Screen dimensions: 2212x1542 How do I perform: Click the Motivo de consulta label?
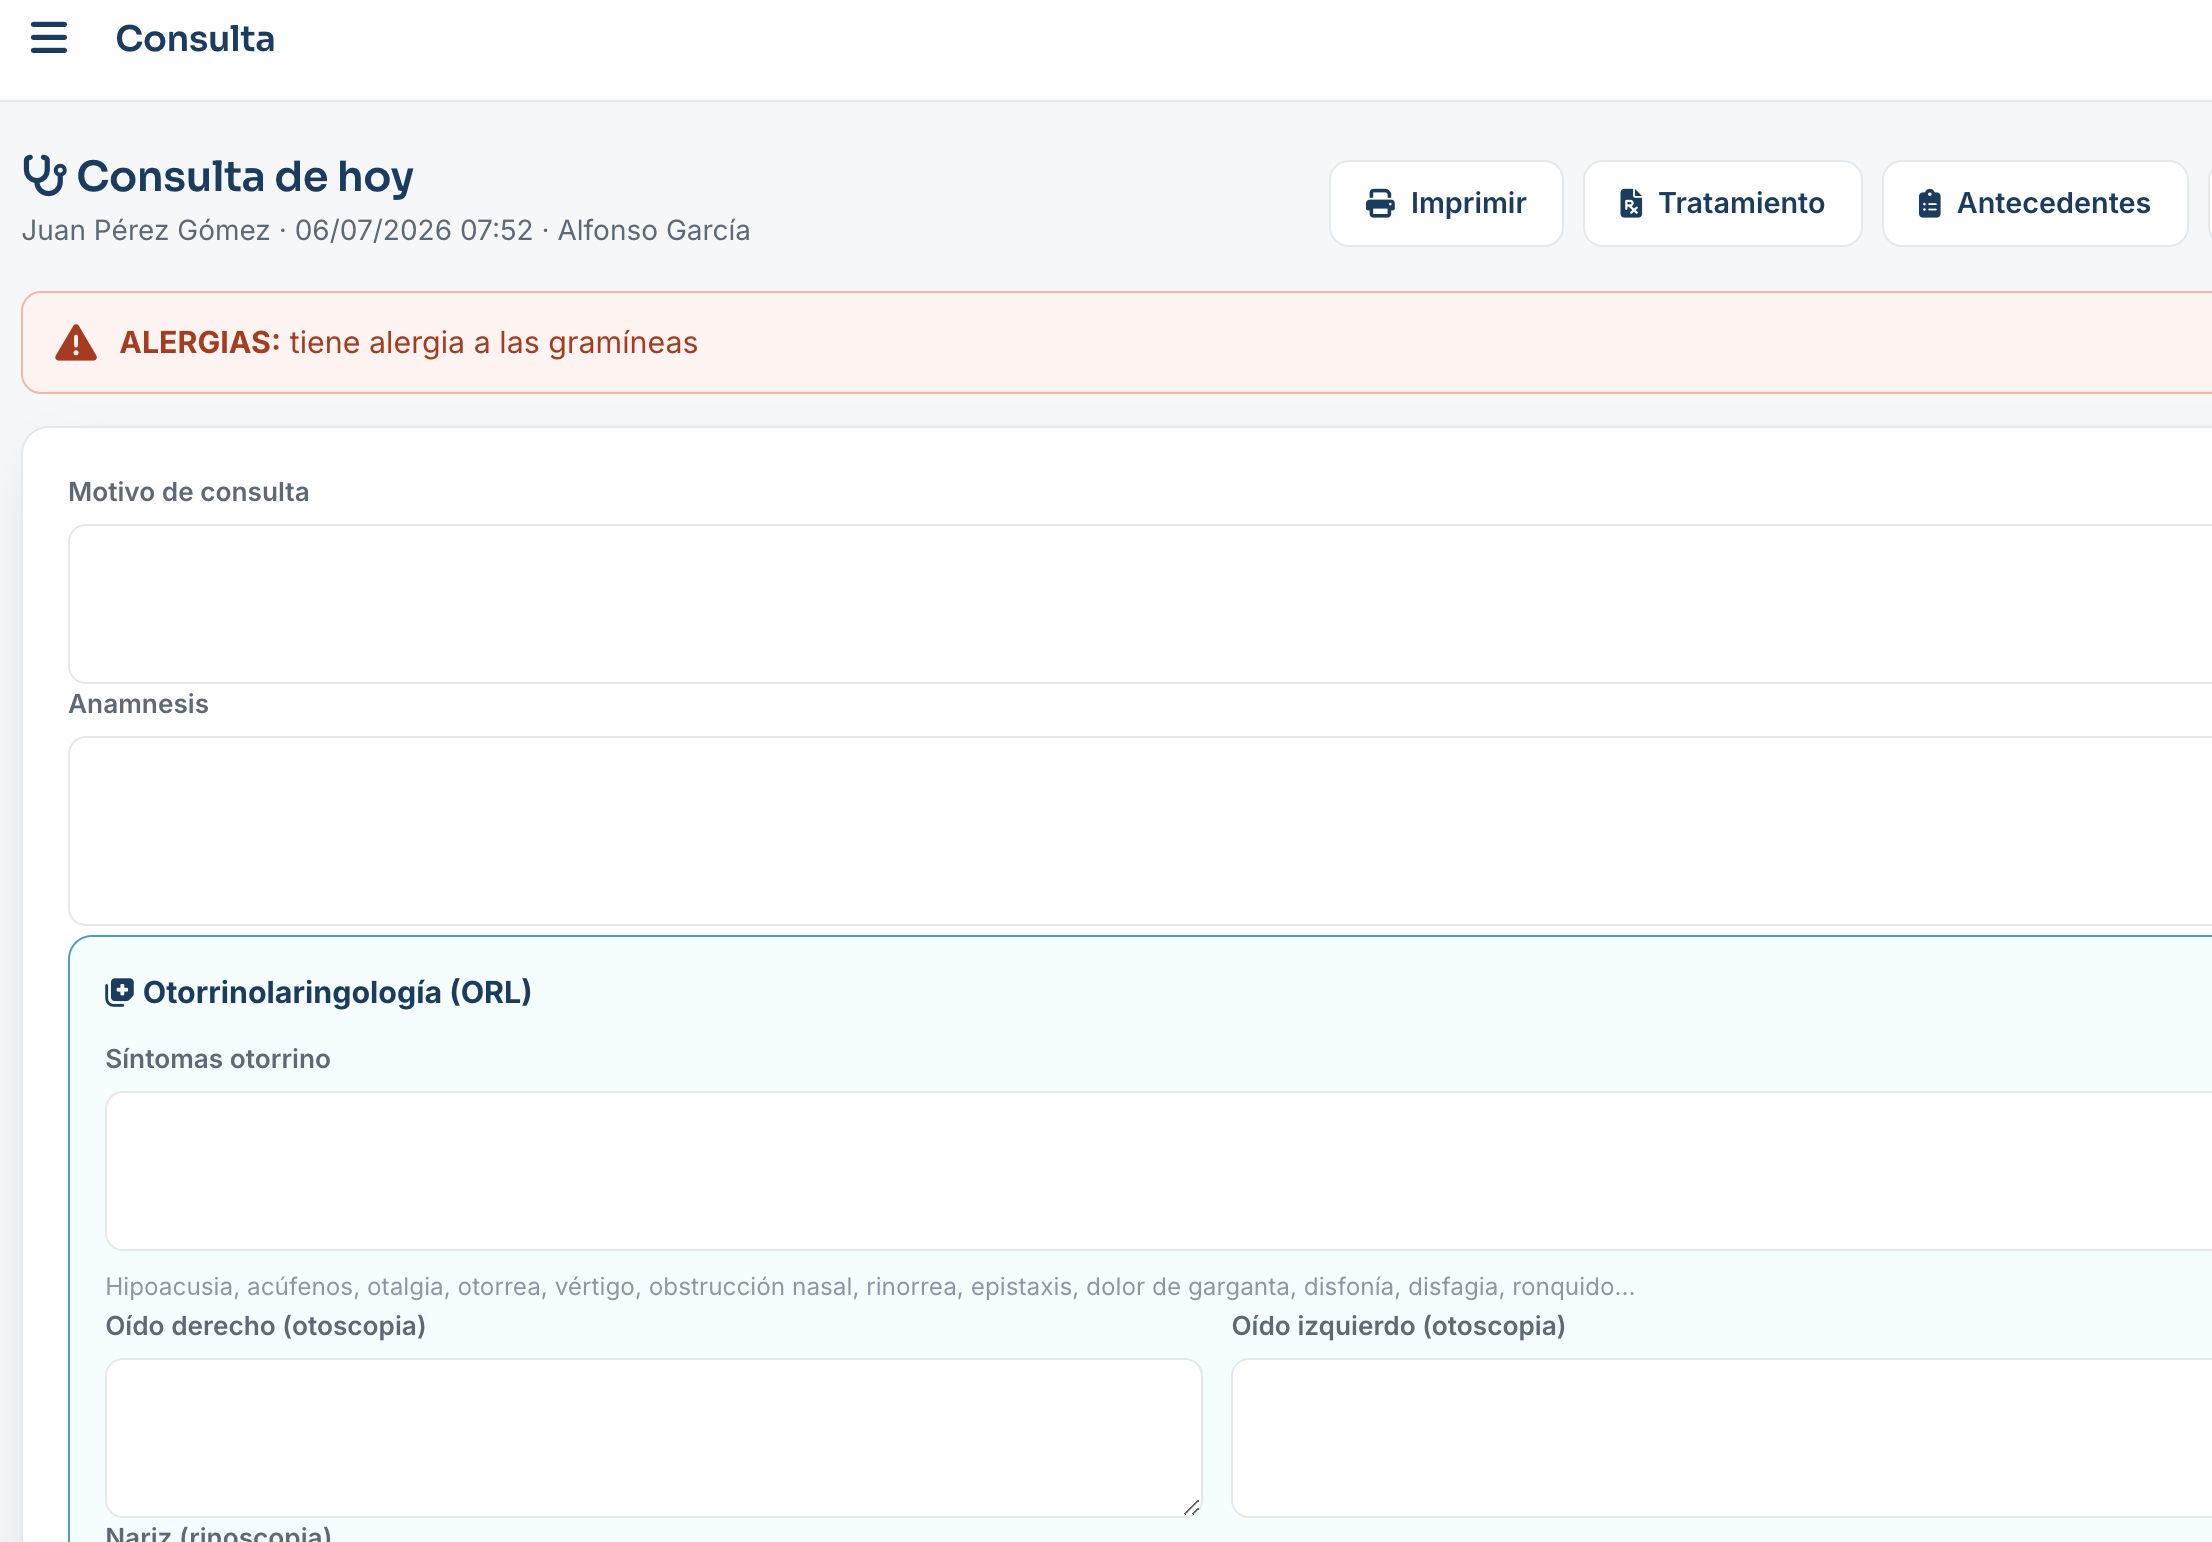click(x=189, y=492)
